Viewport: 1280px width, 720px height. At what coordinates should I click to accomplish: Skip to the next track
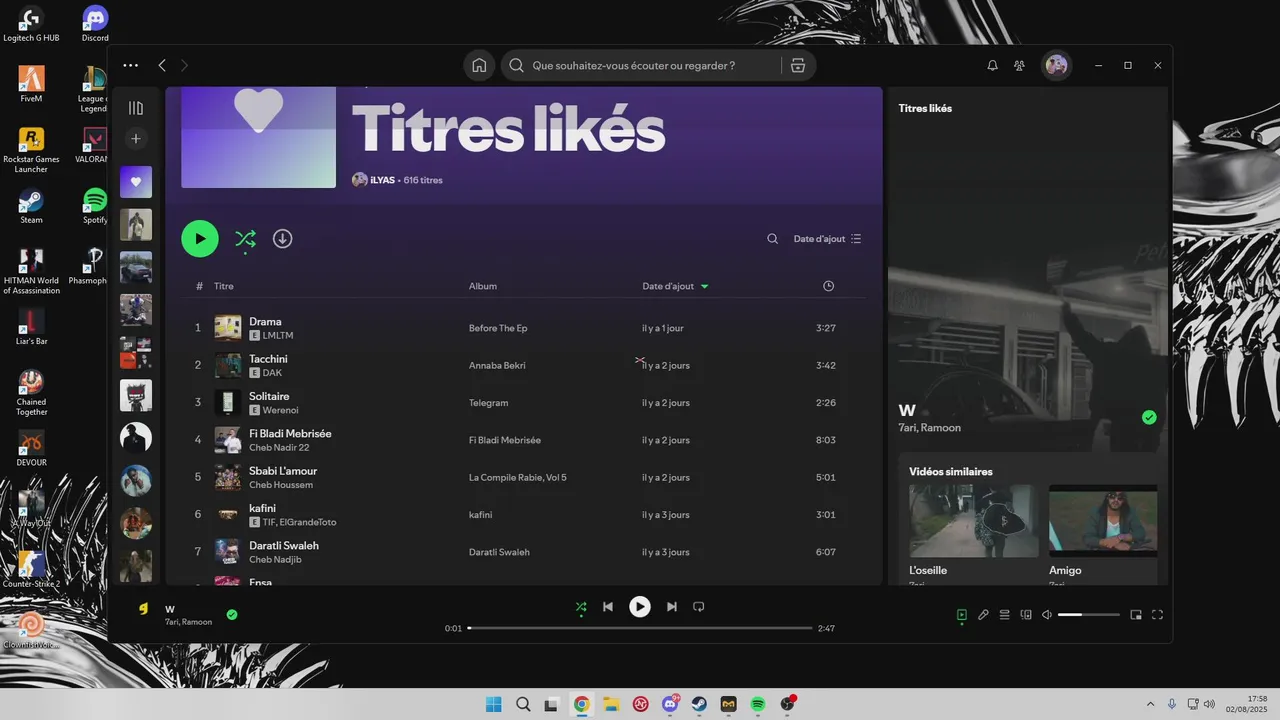[x=672, y=607]
